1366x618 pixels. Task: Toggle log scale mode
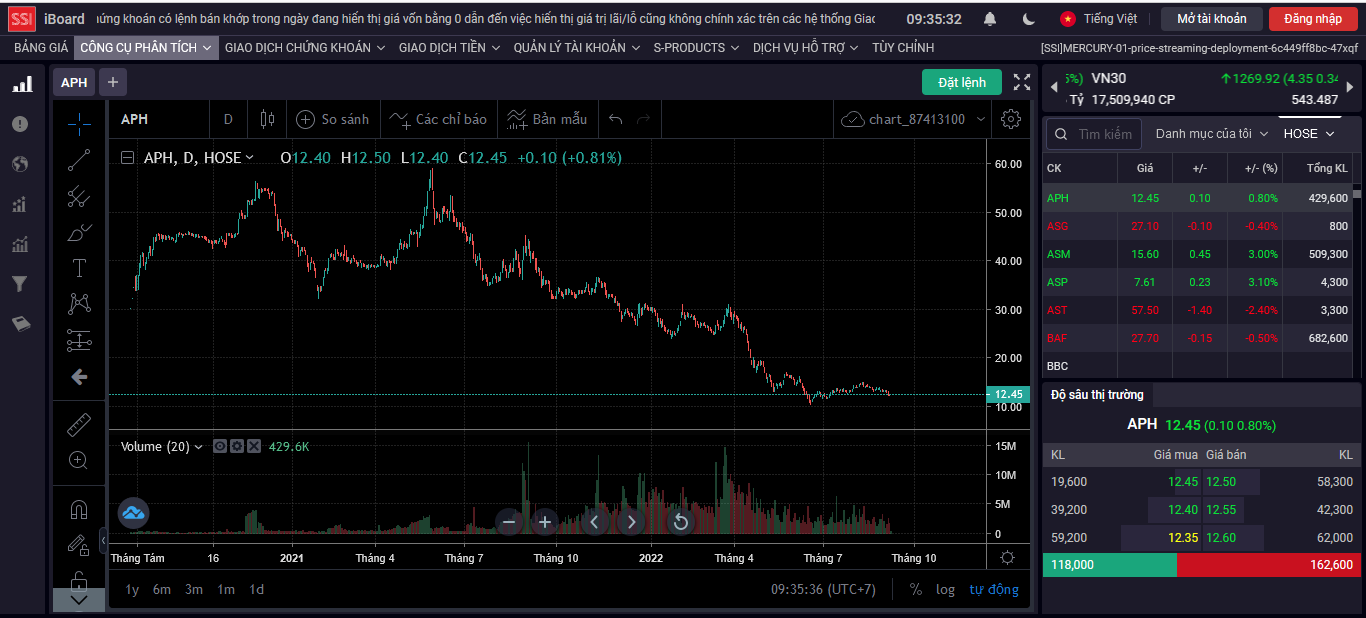[x=945, y=589]
